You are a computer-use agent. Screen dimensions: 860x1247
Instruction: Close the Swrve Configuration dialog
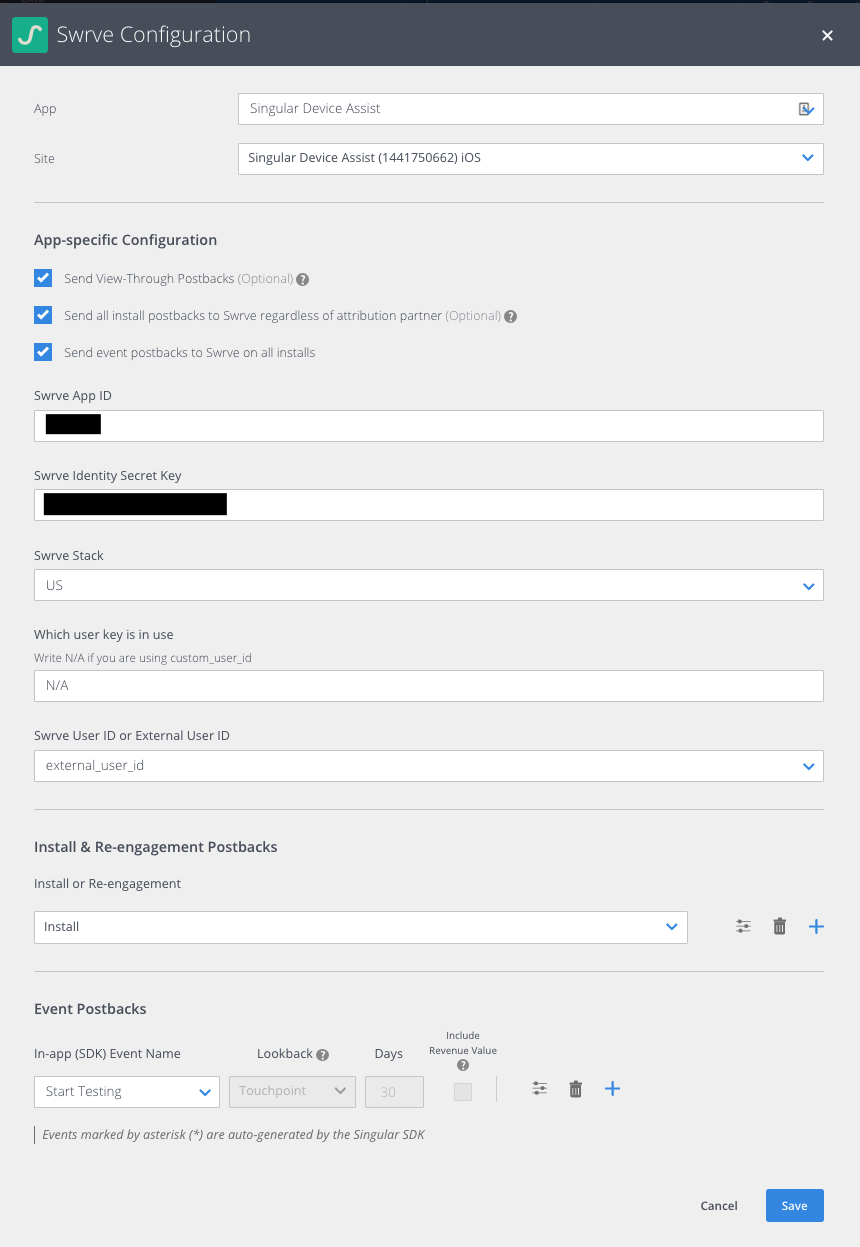click(x=827, y=35)
